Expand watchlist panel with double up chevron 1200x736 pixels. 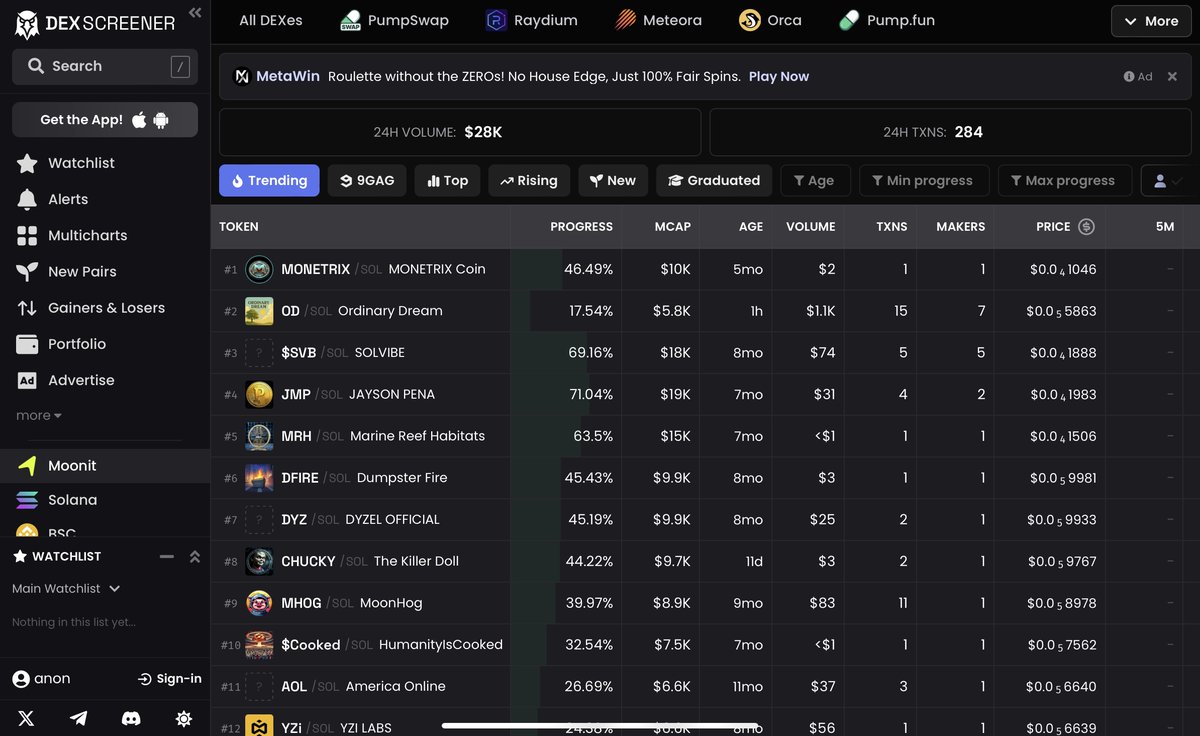coord(195,556)
